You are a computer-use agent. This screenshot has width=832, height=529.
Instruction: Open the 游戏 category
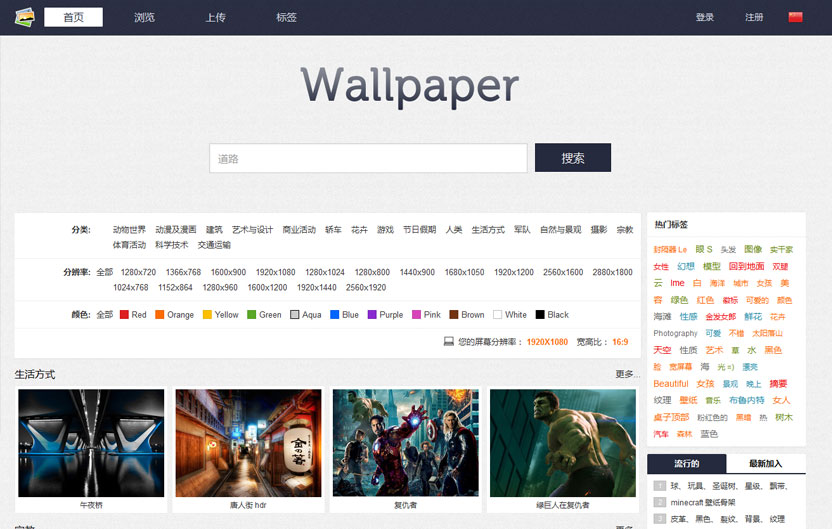385,230
